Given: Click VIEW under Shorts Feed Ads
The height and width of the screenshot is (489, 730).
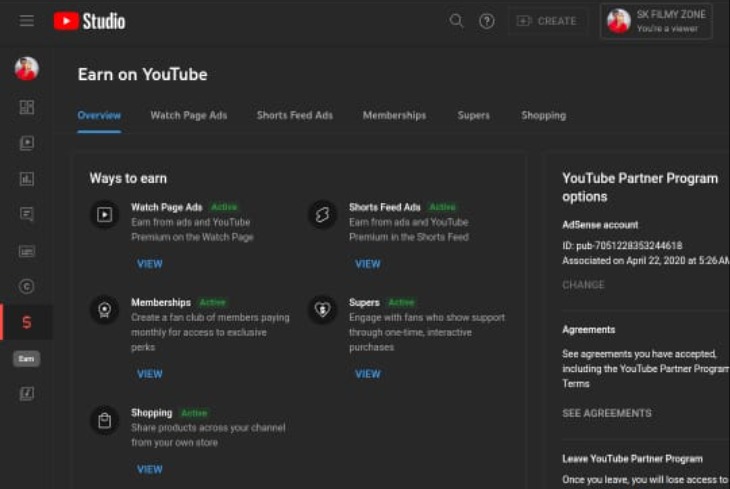Looking at the screenshot, I should pyautogui.click(x=368, y=264).
